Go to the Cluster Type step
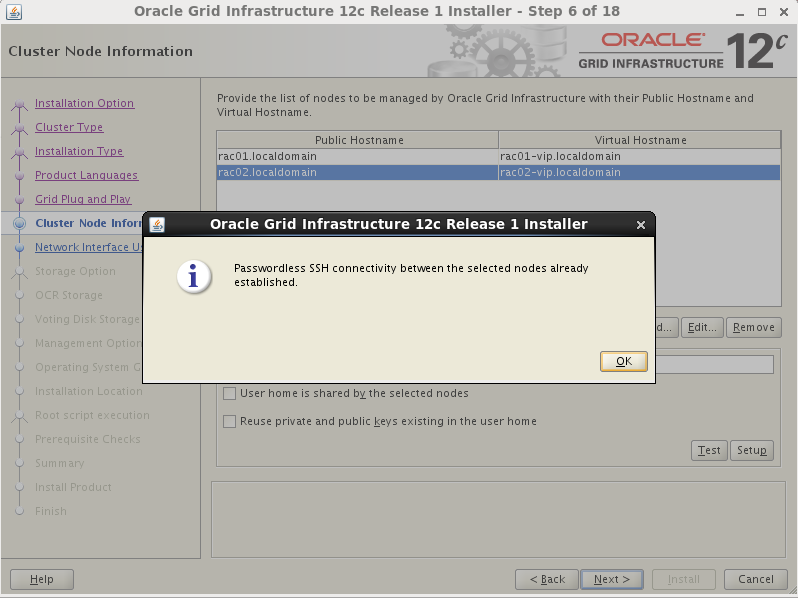This screenshot has height=598, width=798. pyautogui.click(x=69, y=127)
